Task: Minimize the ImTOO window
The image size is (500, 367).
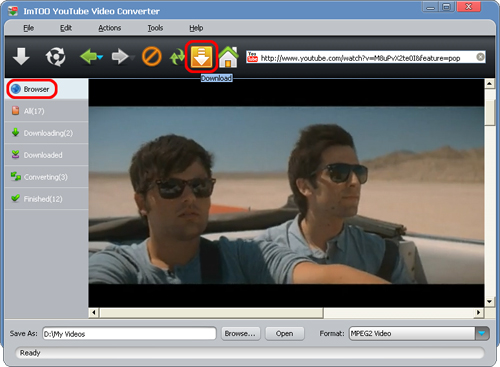Action: tap(430, 7)
